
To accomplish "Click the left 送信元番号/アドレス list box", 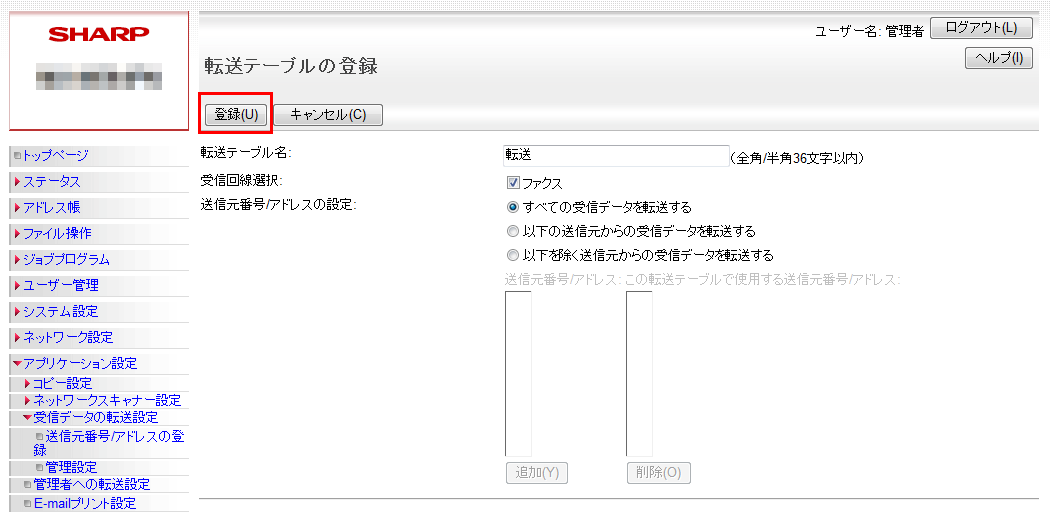I will pos(518,373).
